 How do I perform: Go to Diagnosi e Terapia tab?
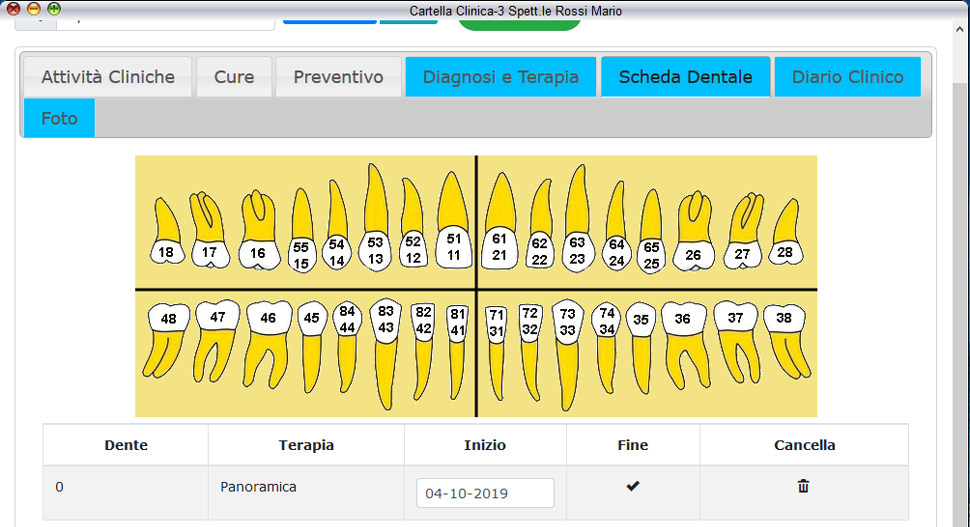click(500, 77)
